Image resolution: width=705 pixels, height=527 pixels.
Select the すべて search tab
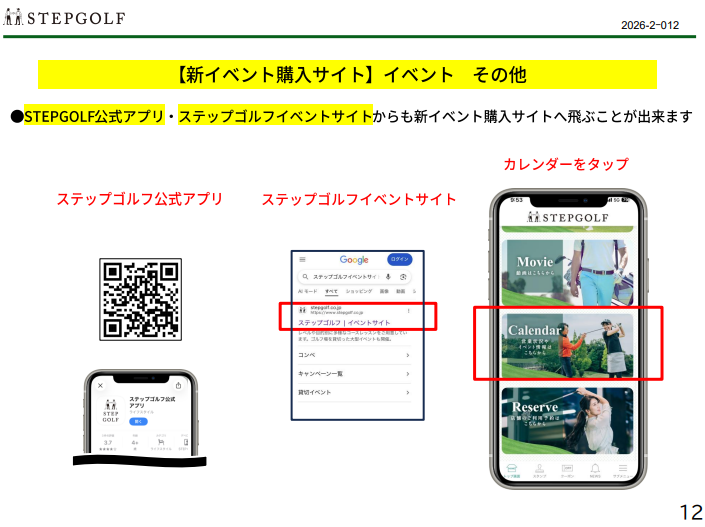[331, 291]
